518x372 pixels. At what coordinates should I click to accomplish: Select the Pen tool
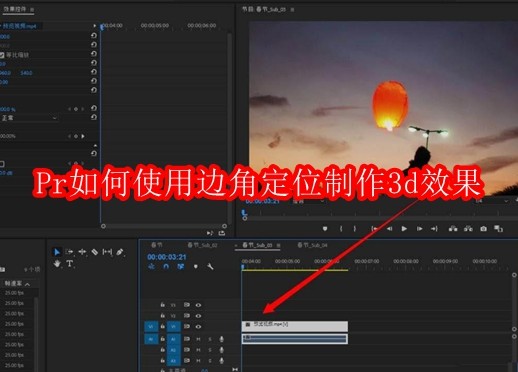click(x=120, y=252)
